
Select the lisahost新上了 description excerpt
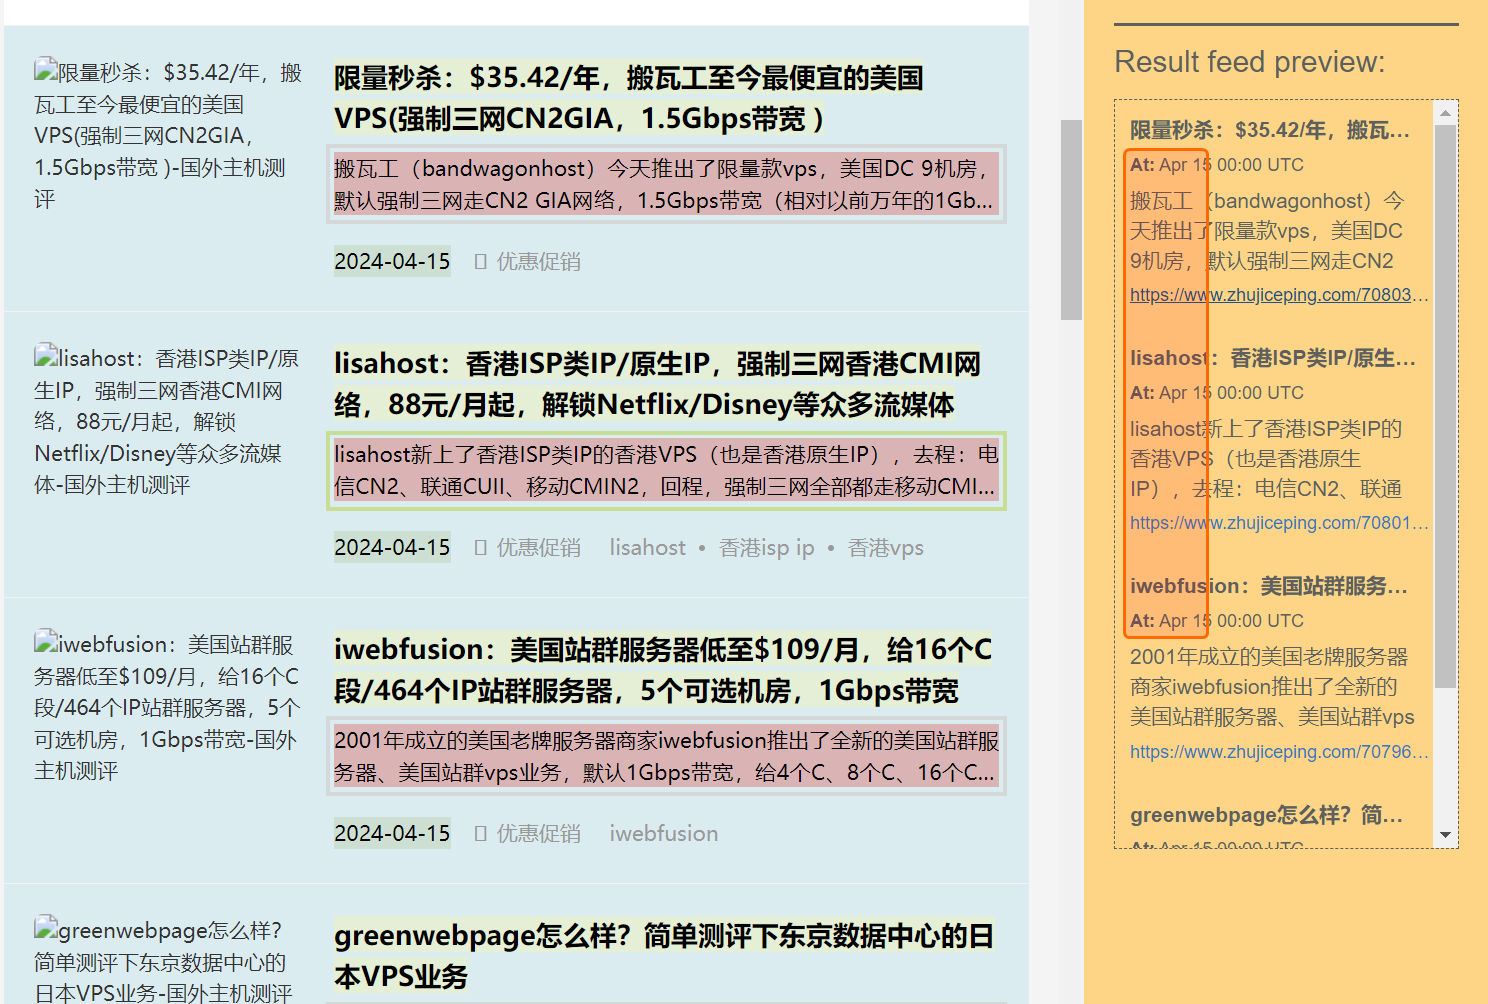pyautogui.click(x=665, y=471)
